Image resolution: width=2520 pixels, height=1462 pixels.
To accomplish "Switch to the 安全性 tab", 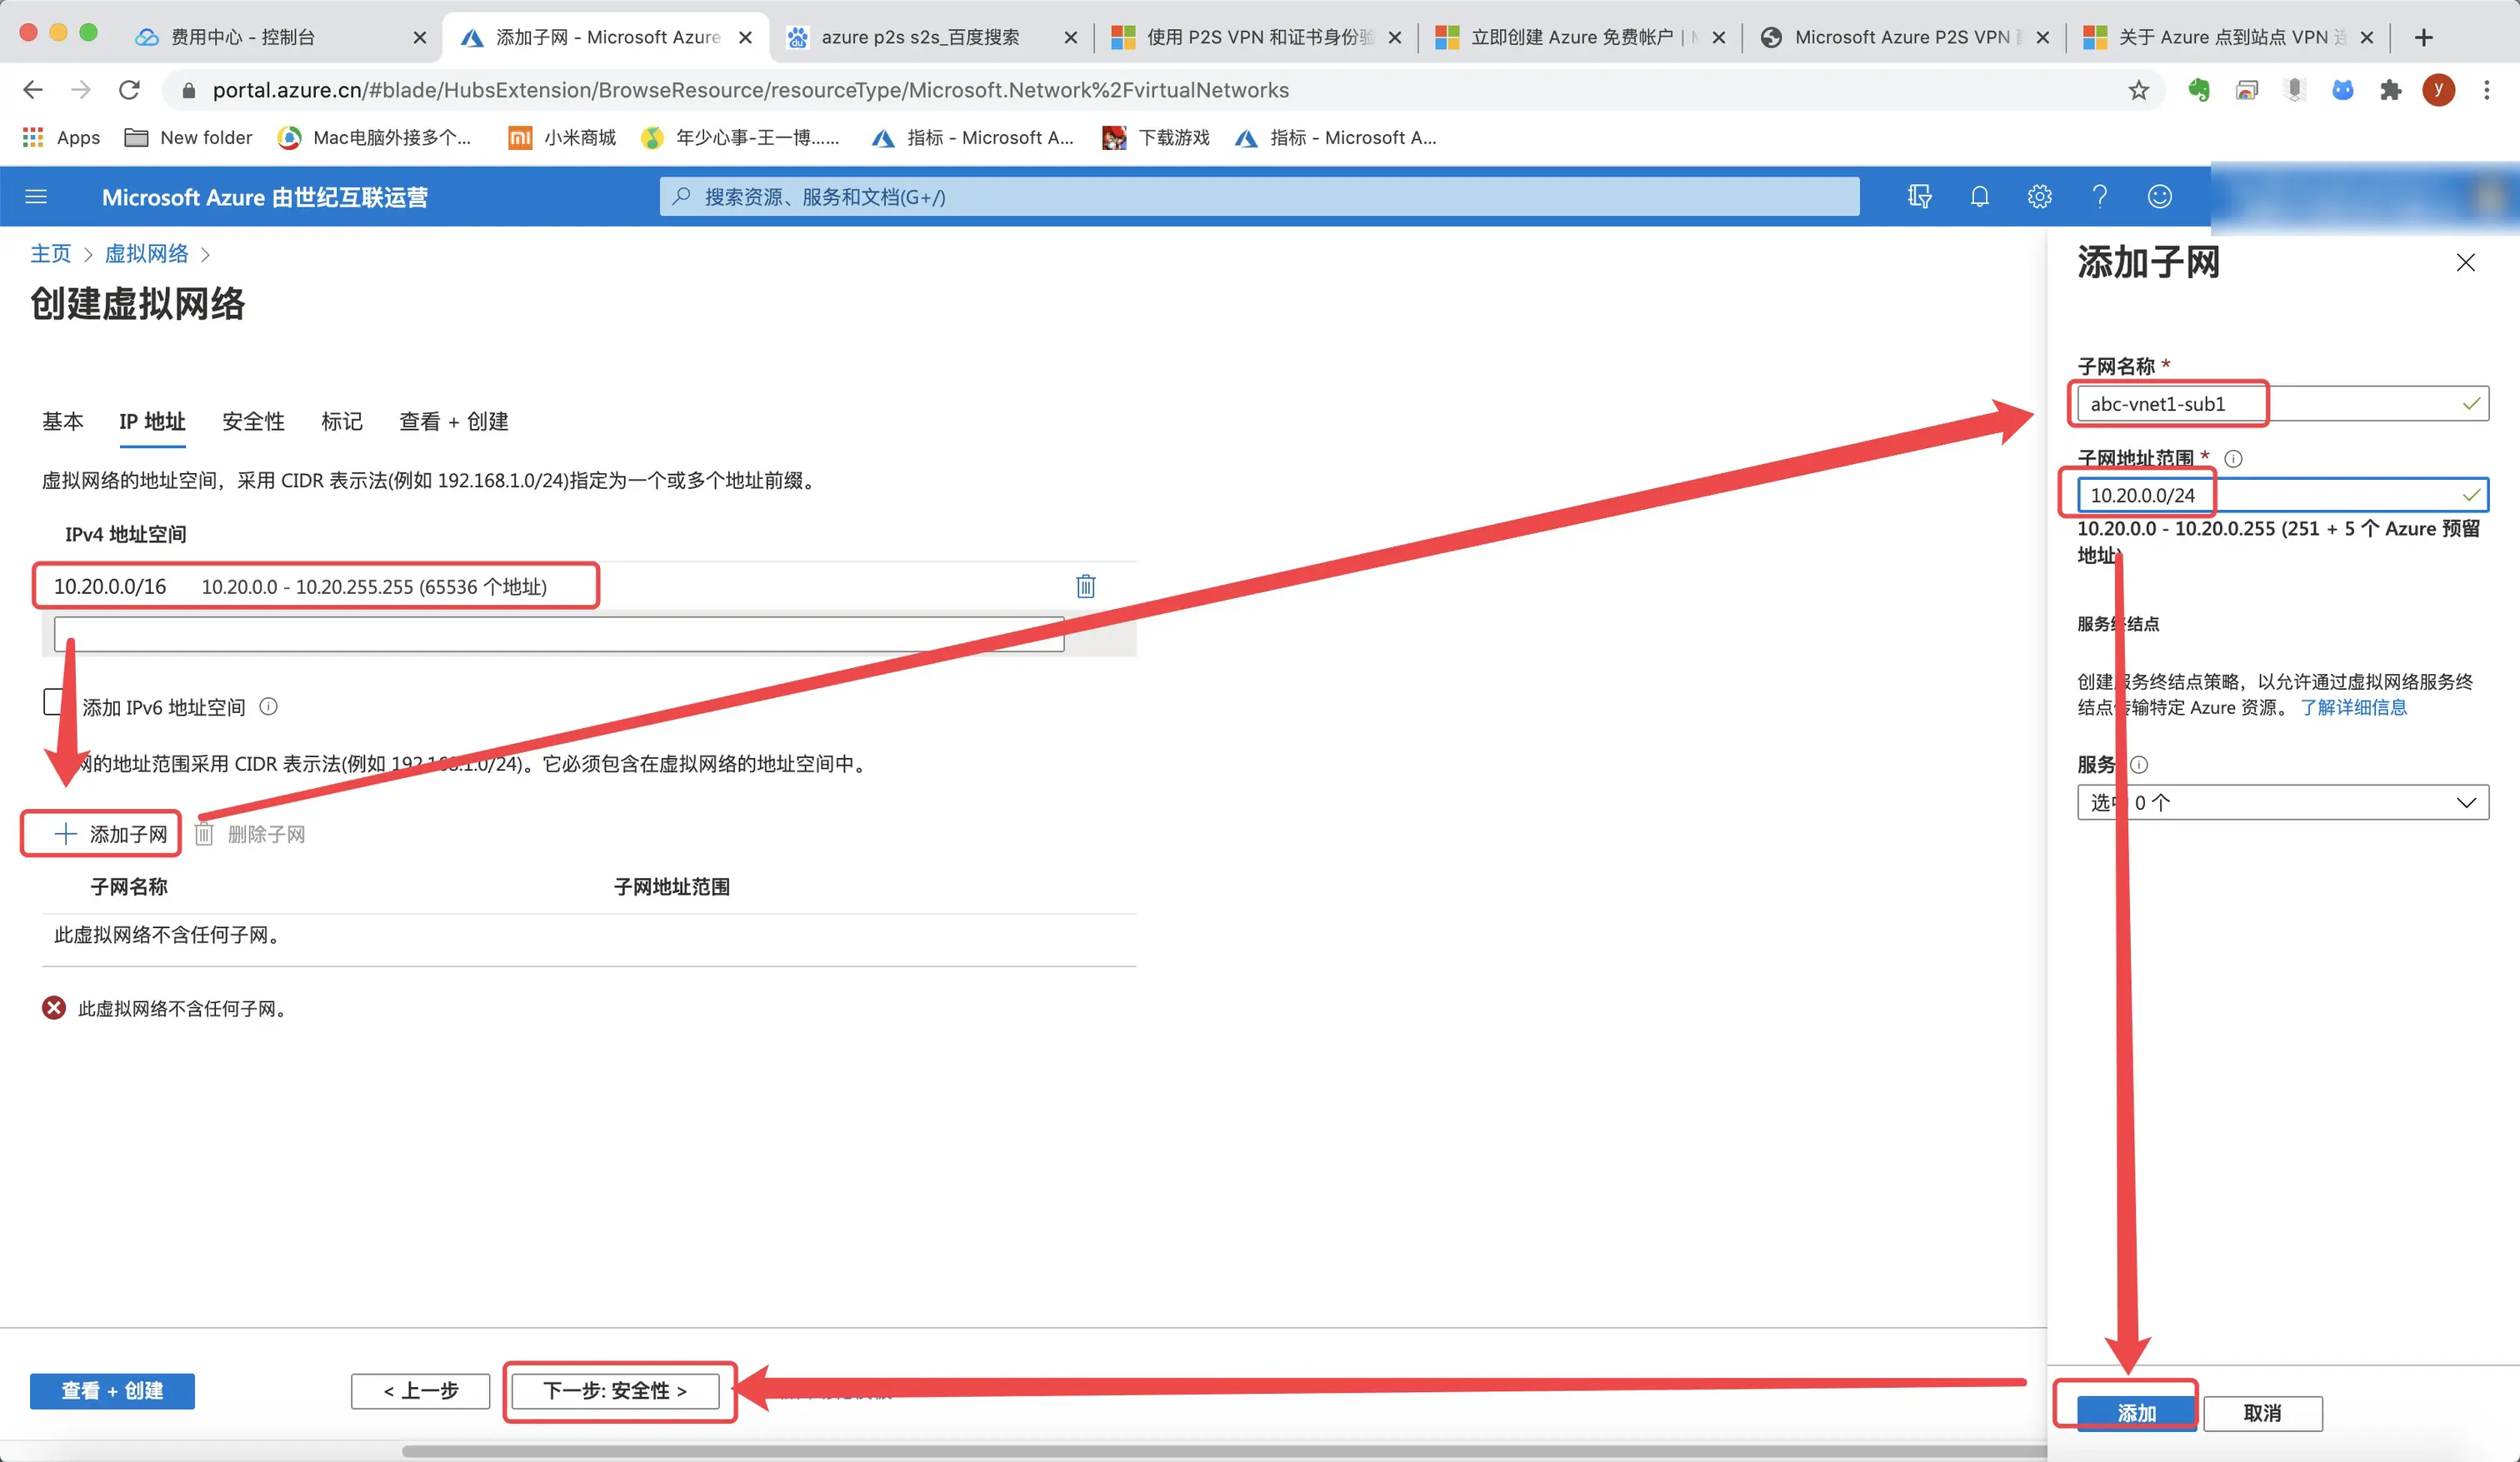I will coord(253,421).
